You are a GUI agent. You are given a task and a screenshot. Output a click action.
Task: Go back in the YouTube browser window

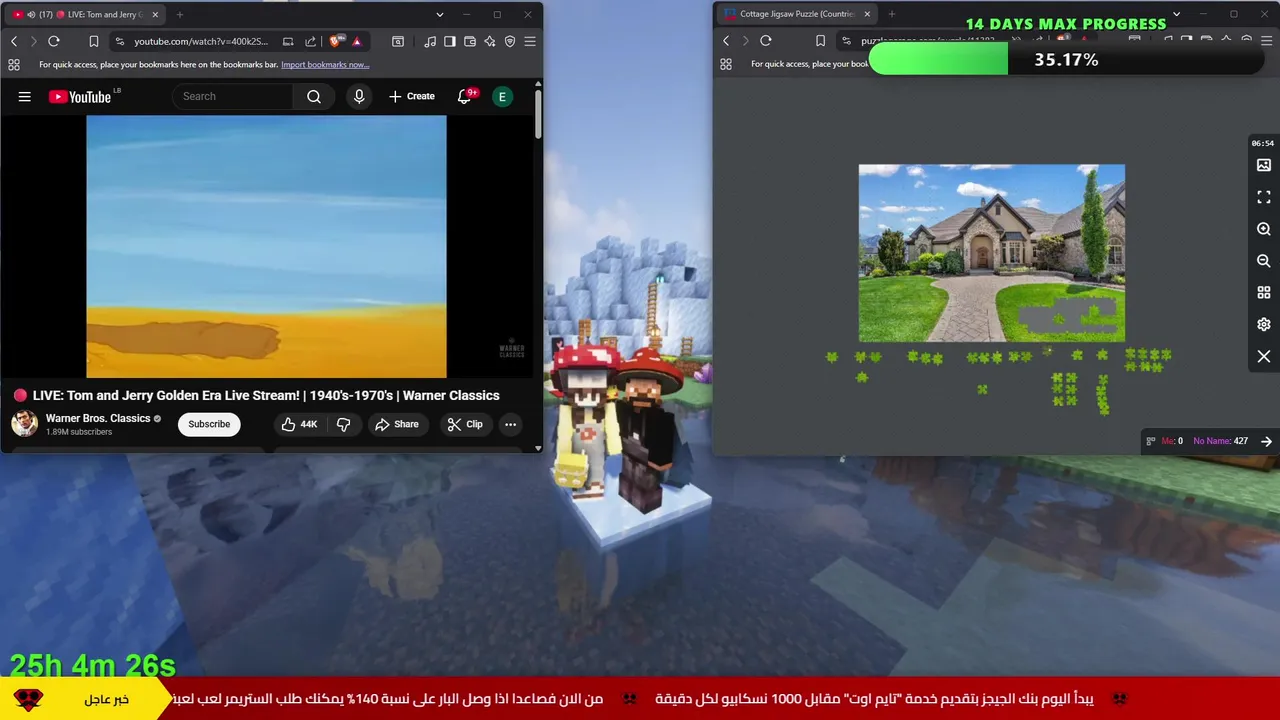tap(14, 41)
